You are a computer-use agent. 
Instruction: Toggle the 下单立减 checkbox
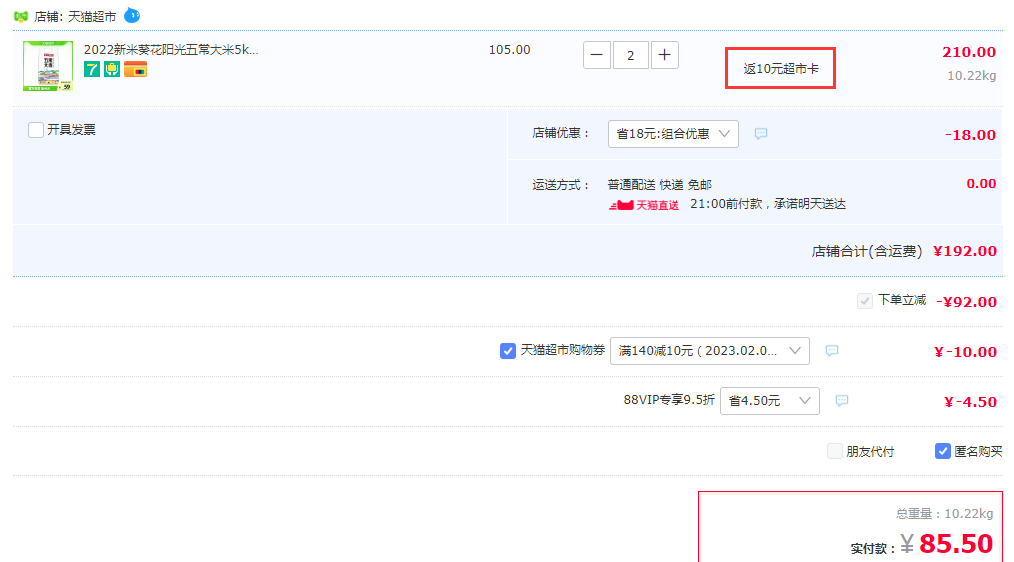(x=865, y=301)
